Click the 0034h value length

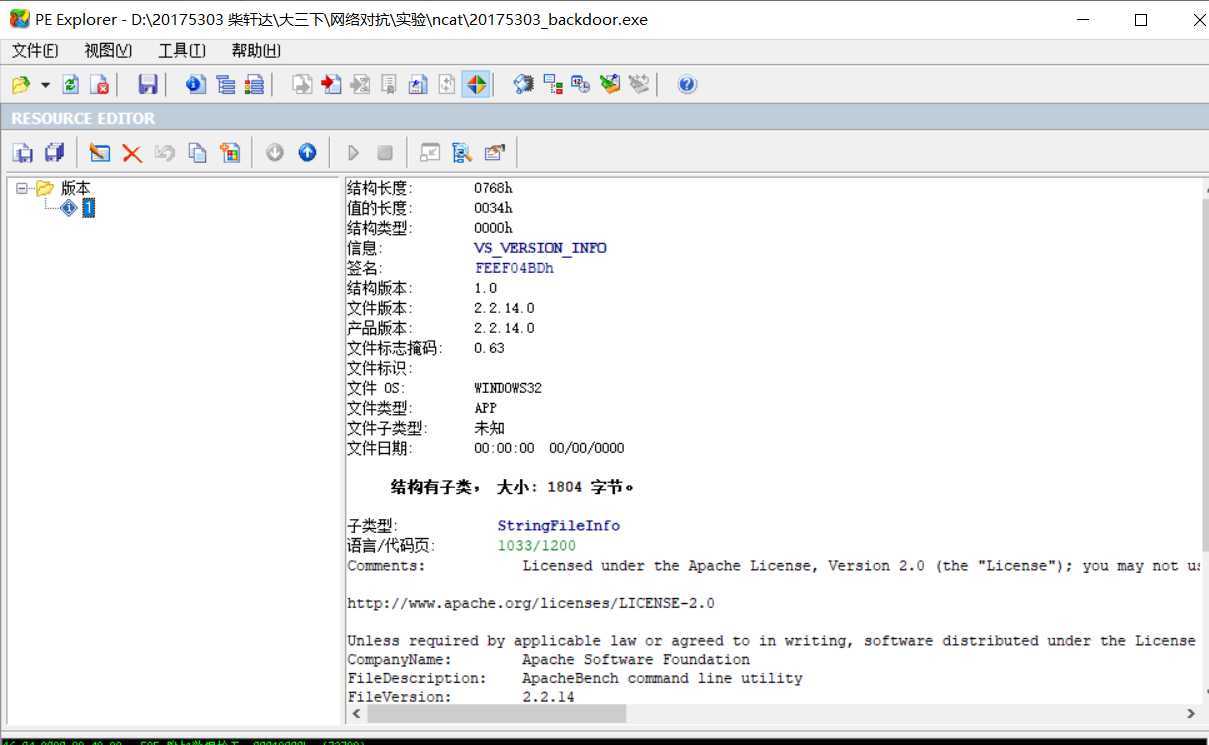[493, 208]
